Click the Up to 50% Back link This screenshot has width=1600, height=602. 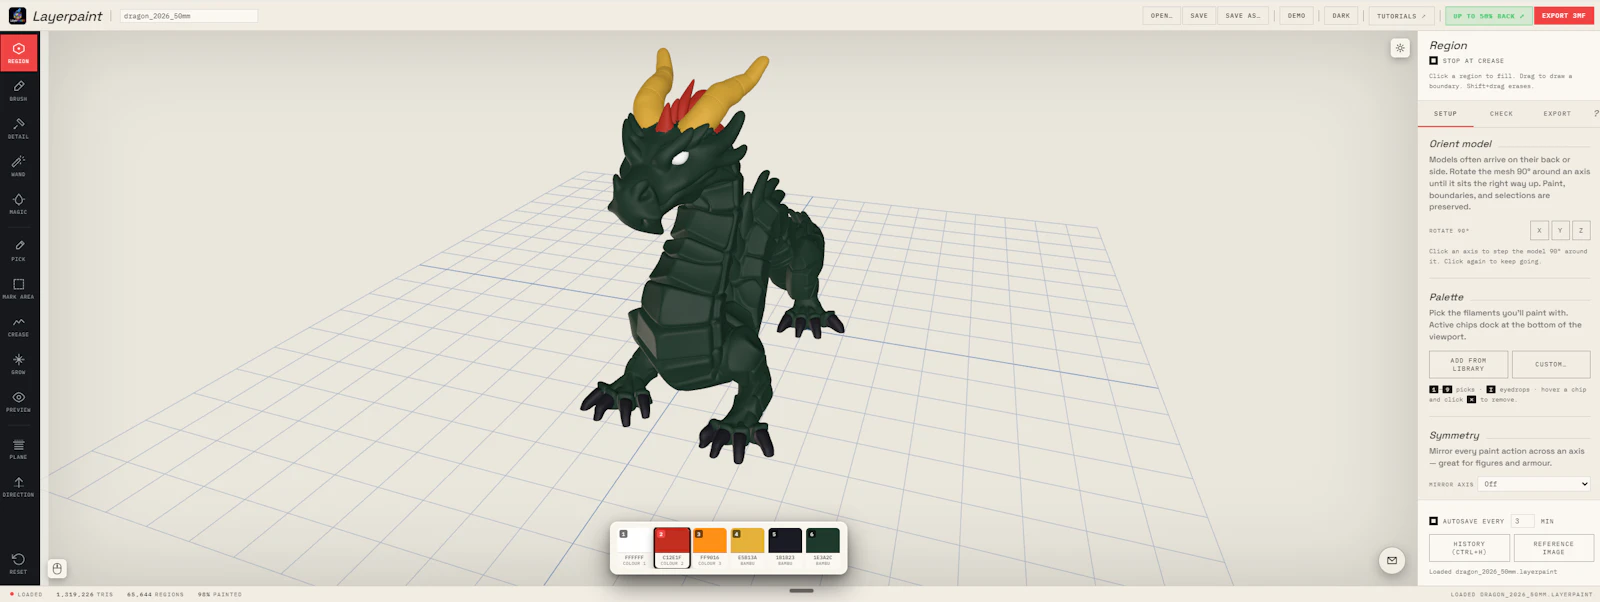(1488, 16)
